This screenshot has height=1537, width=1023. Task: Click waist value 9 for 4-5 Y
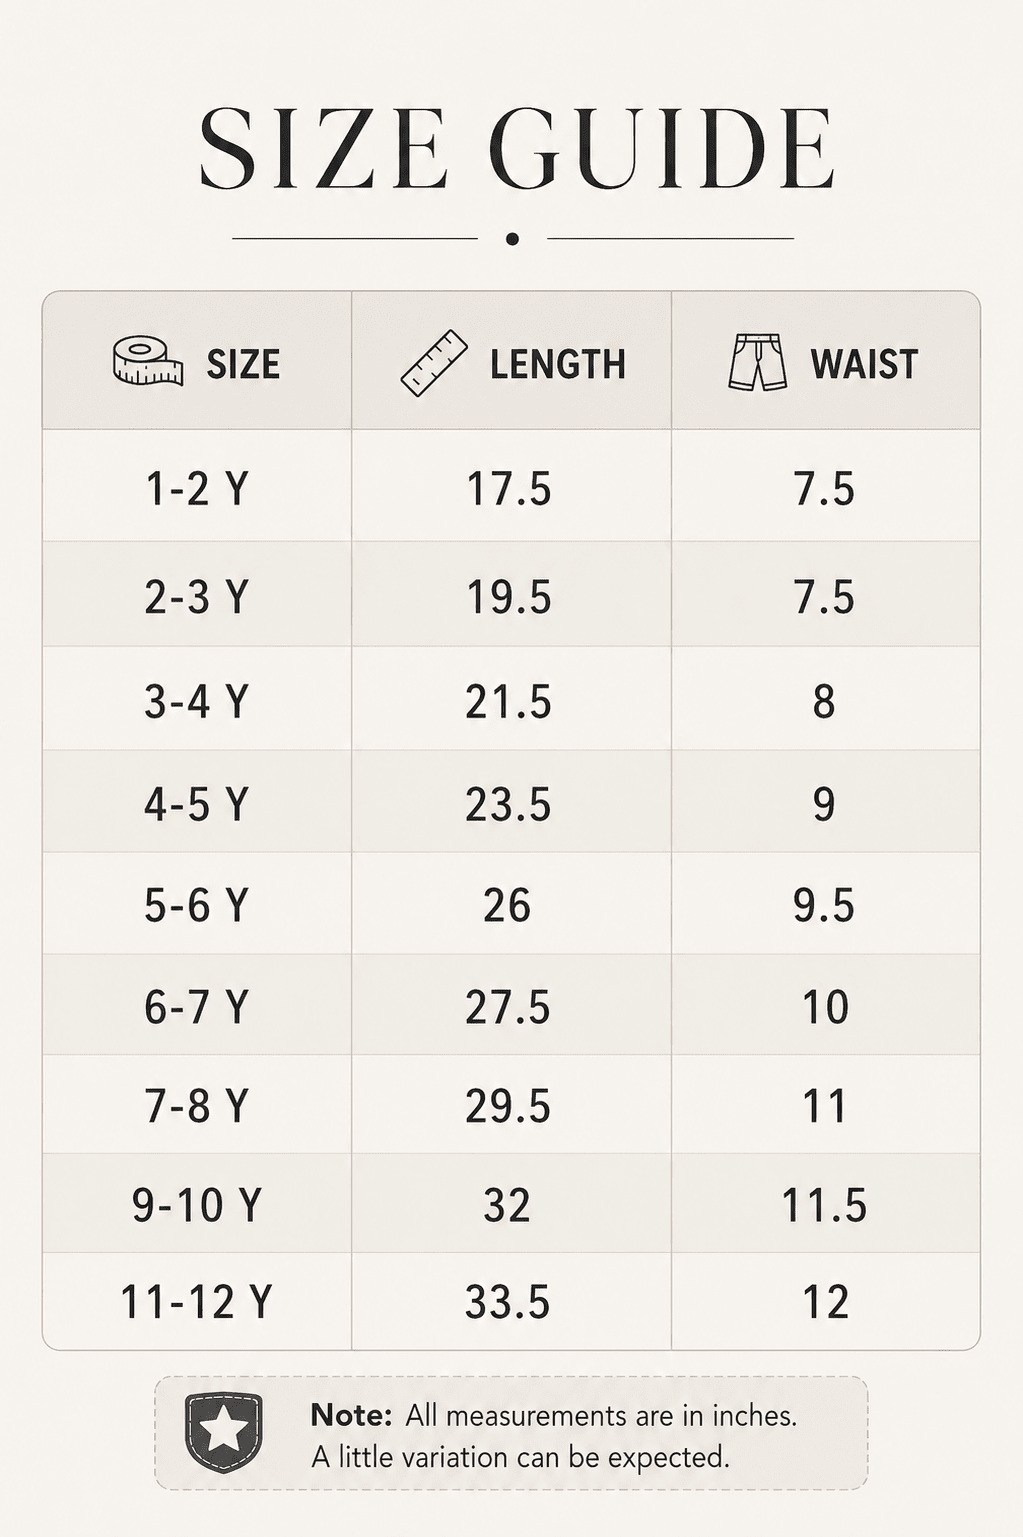(824, 803)
